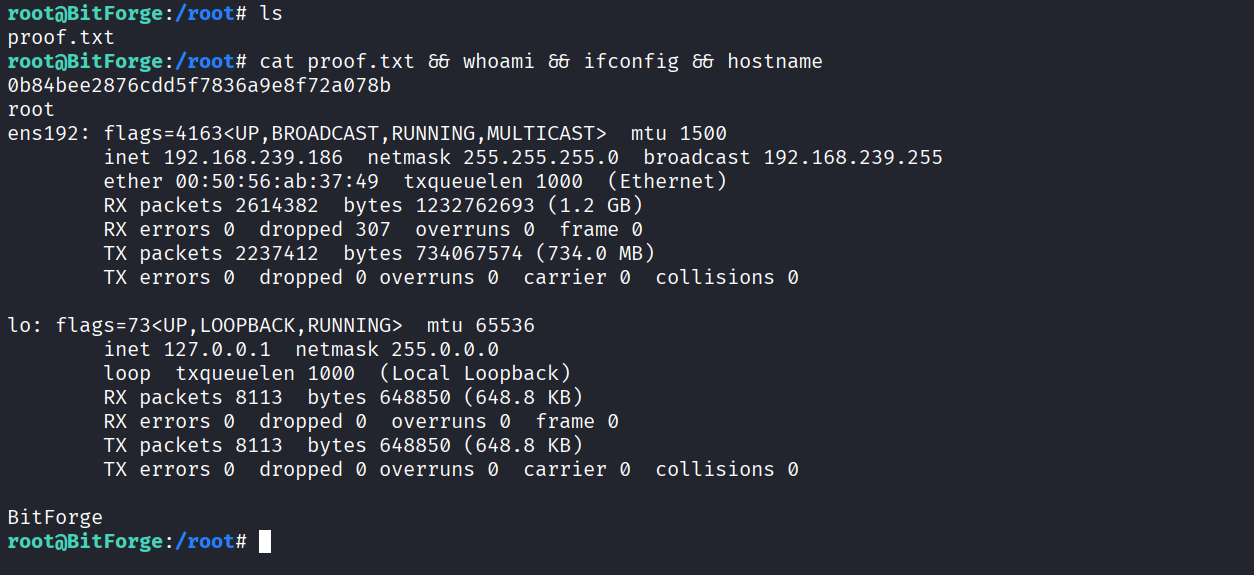1254x575 pixels.
Task: Click the whoami output line "root"
Action: (x=31, y=110)
